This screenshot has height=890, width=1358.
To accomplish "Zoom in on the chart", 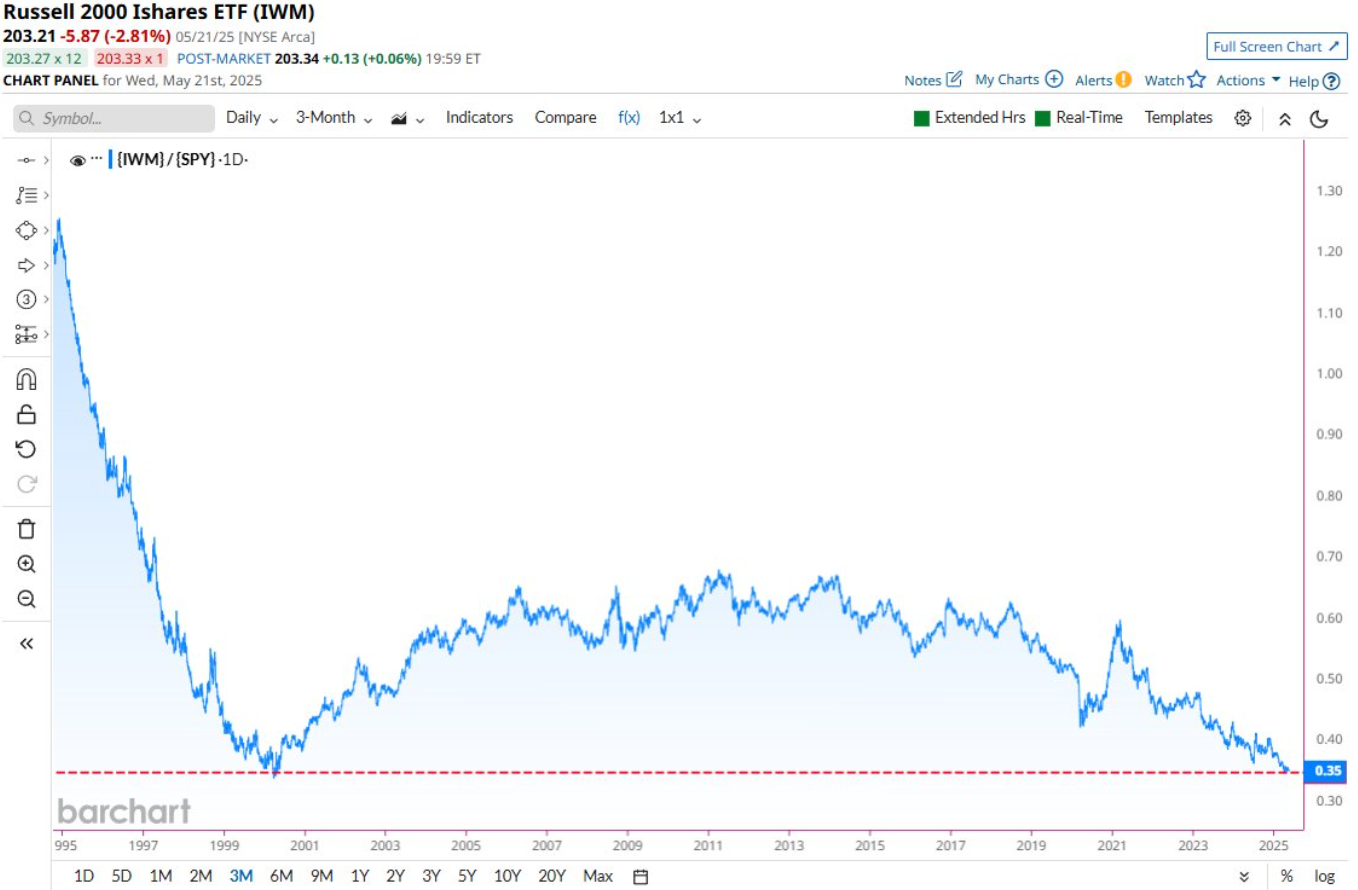I will 27,564.
